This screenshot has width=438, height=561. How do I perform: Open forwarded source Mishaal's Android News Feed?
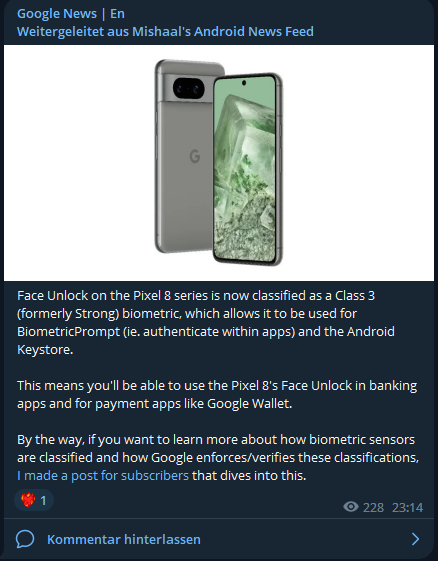click(223, 31)
